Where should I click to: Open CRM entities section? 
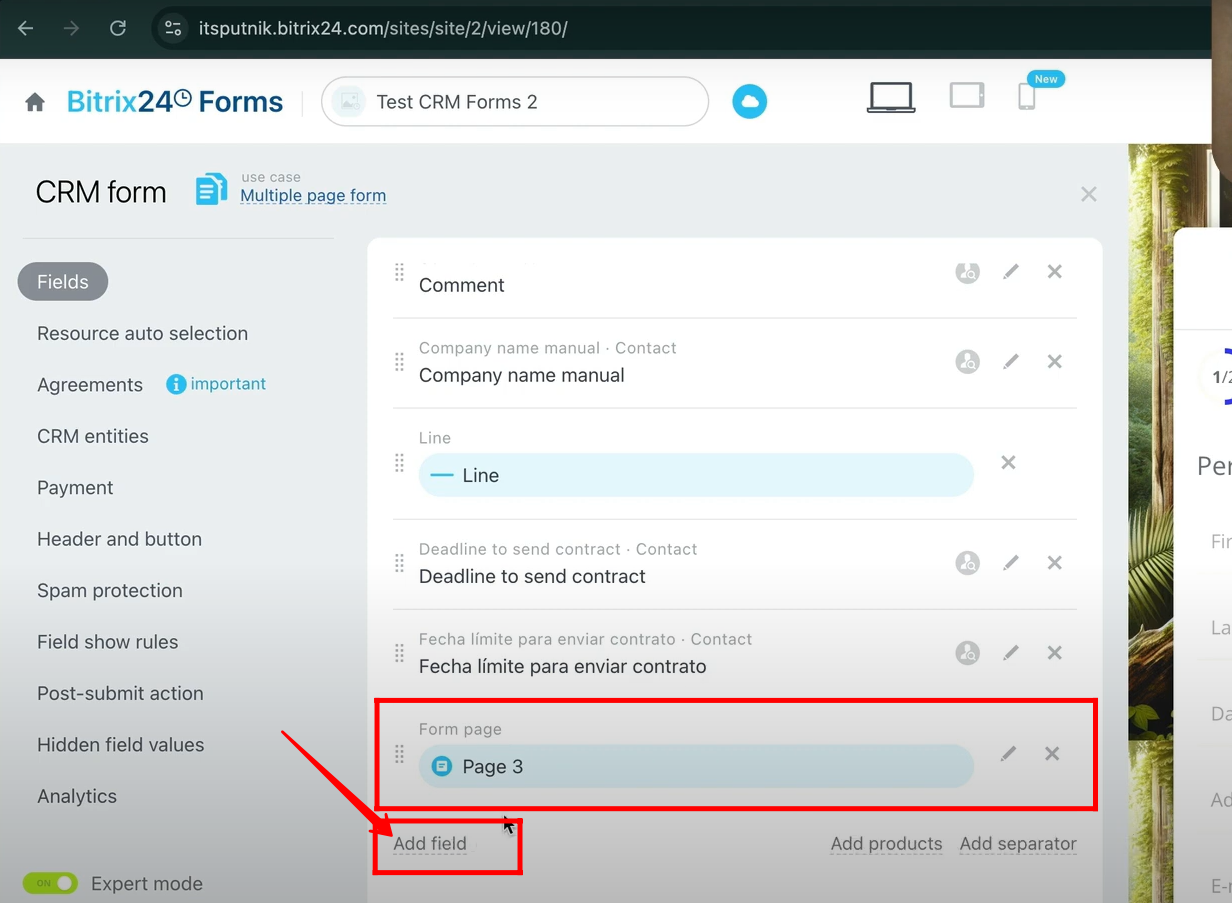pyautogui.click(x=93, y=436)
